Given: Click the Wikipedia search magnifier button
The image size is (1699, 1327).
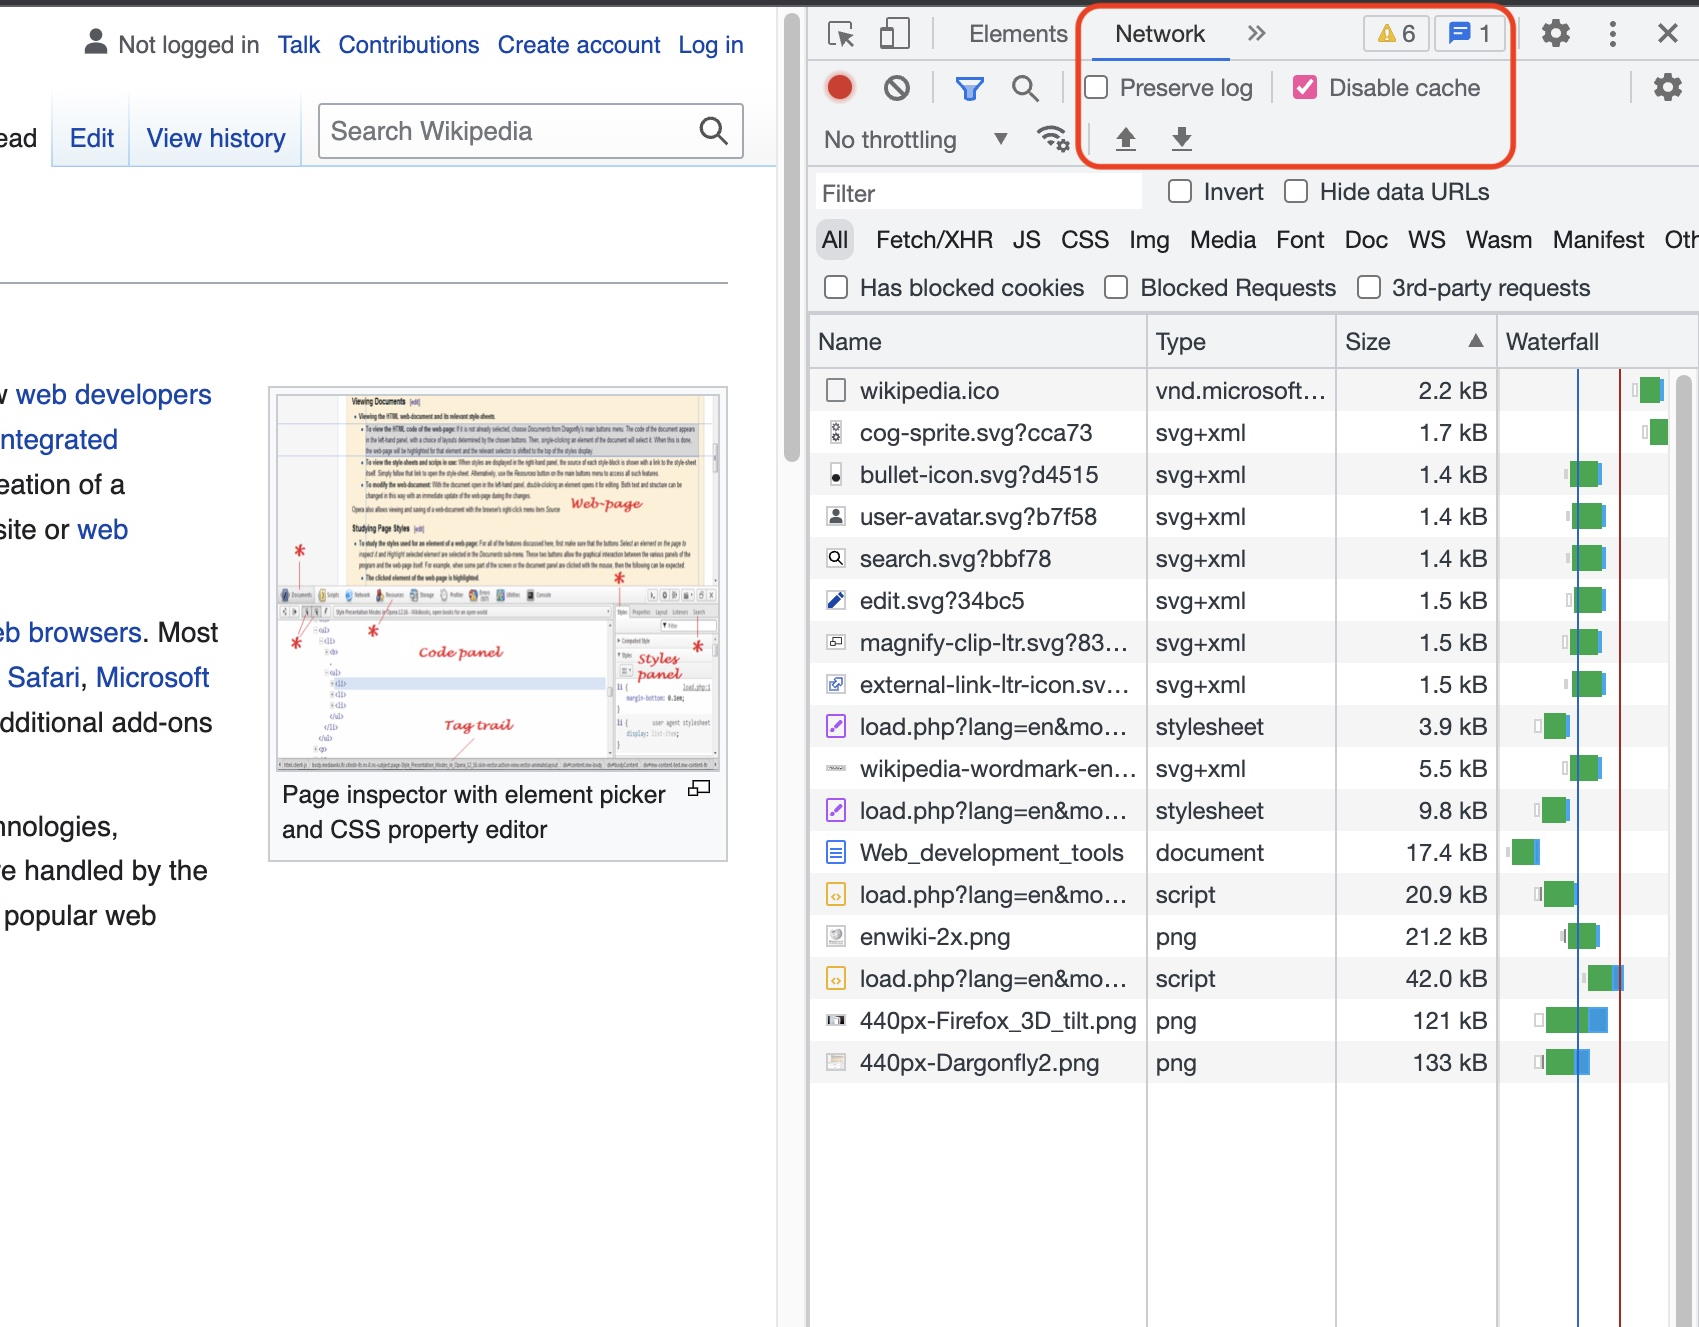Looking at the screenshot, I should [713, 131].
